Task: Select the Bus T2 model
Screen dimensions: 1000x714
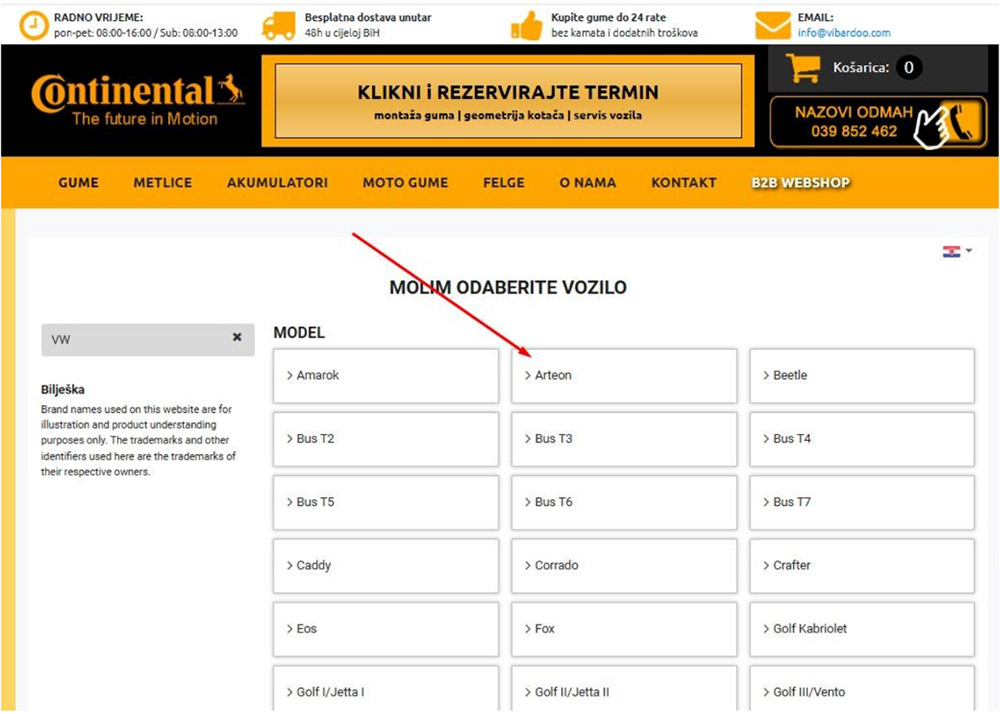Action: point(386,439)
